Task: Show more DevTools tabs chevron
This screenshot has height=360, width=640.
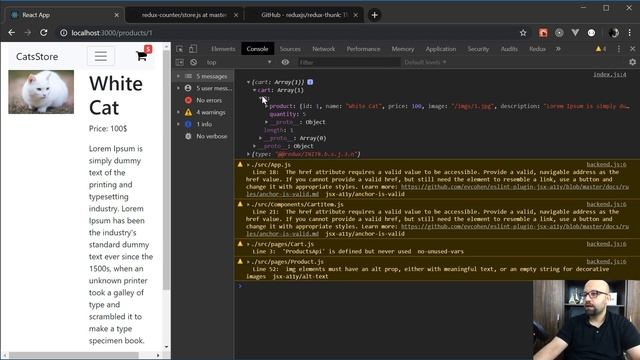Action: (558, 49)
